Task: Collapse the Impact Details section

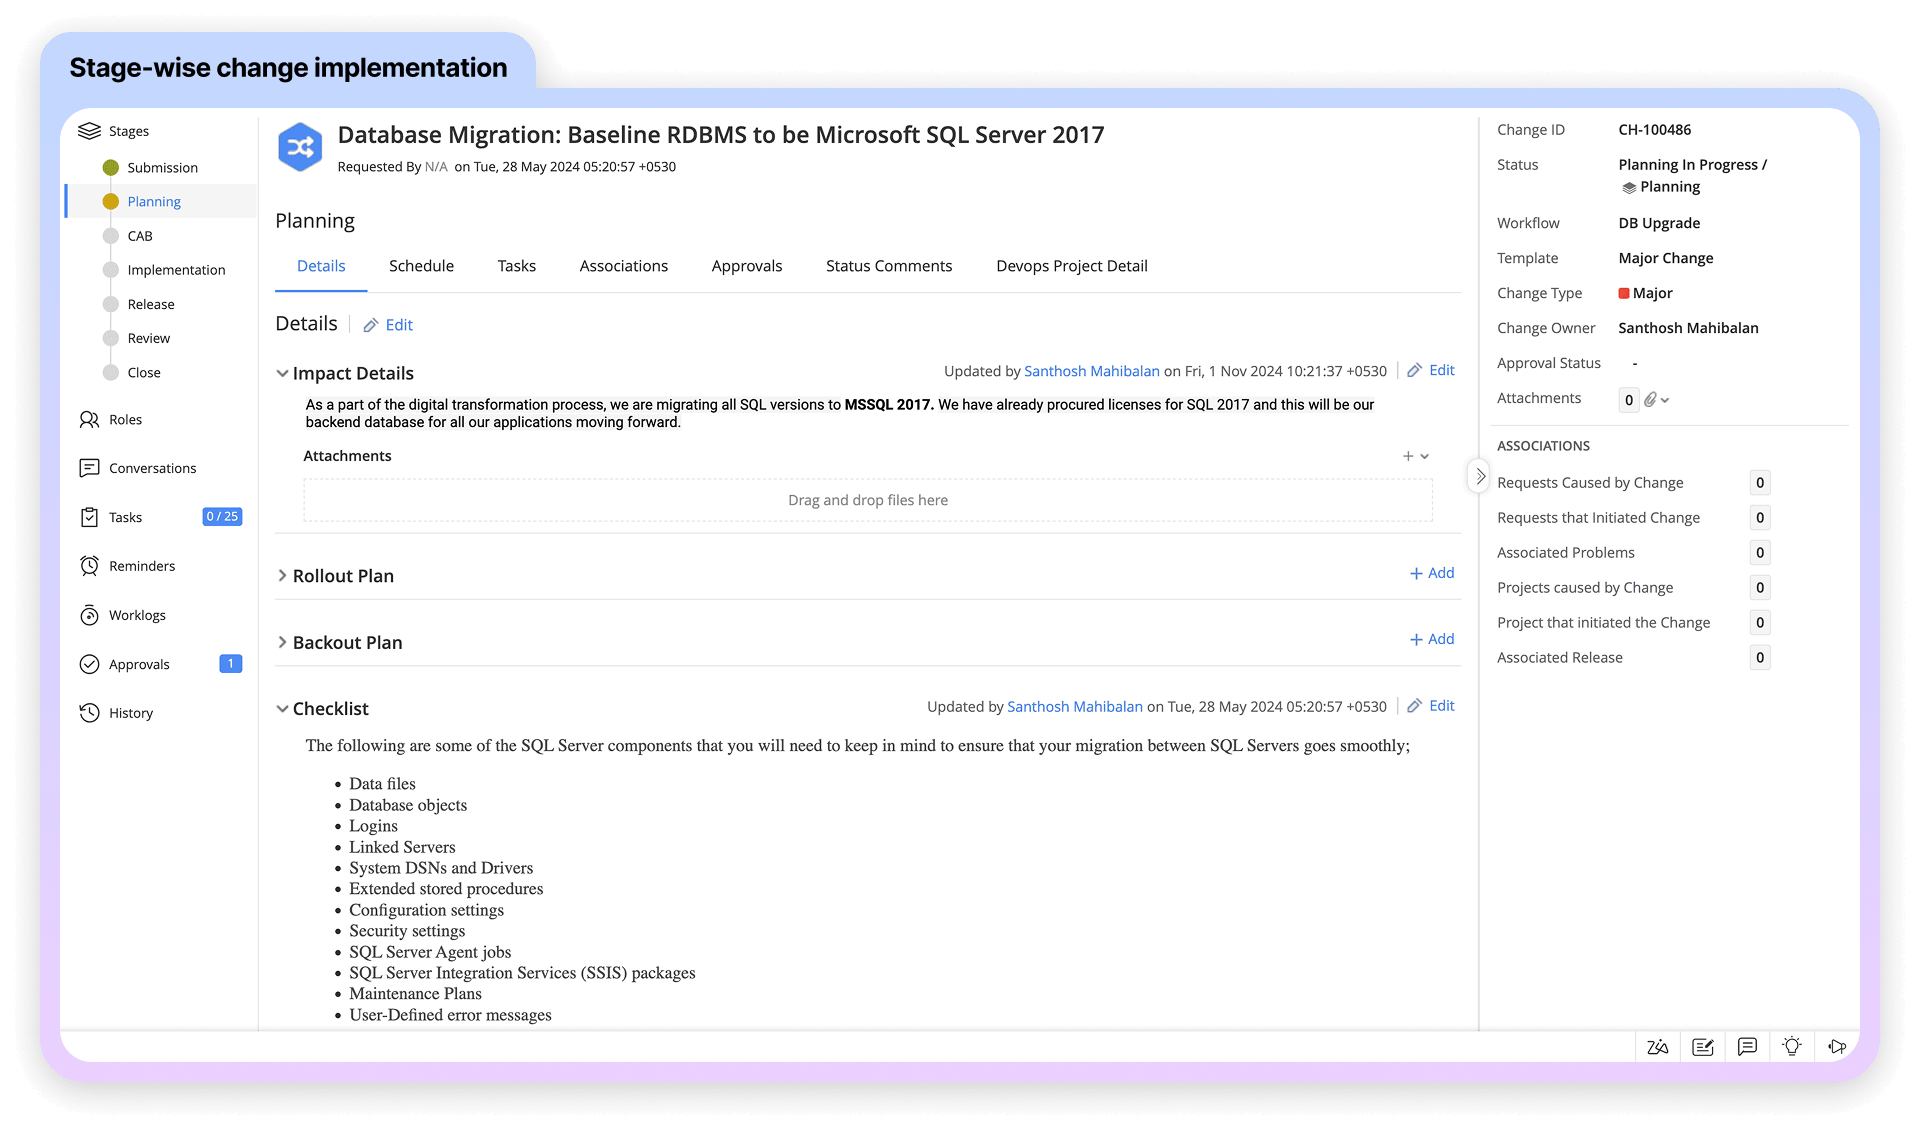Action: click(282, 374)
